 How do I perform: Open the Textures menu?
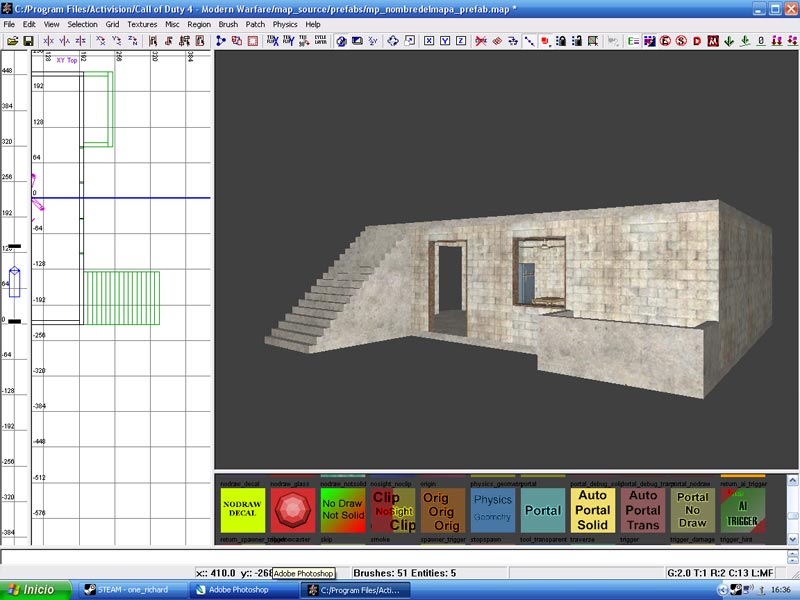(x=142, y=24)
